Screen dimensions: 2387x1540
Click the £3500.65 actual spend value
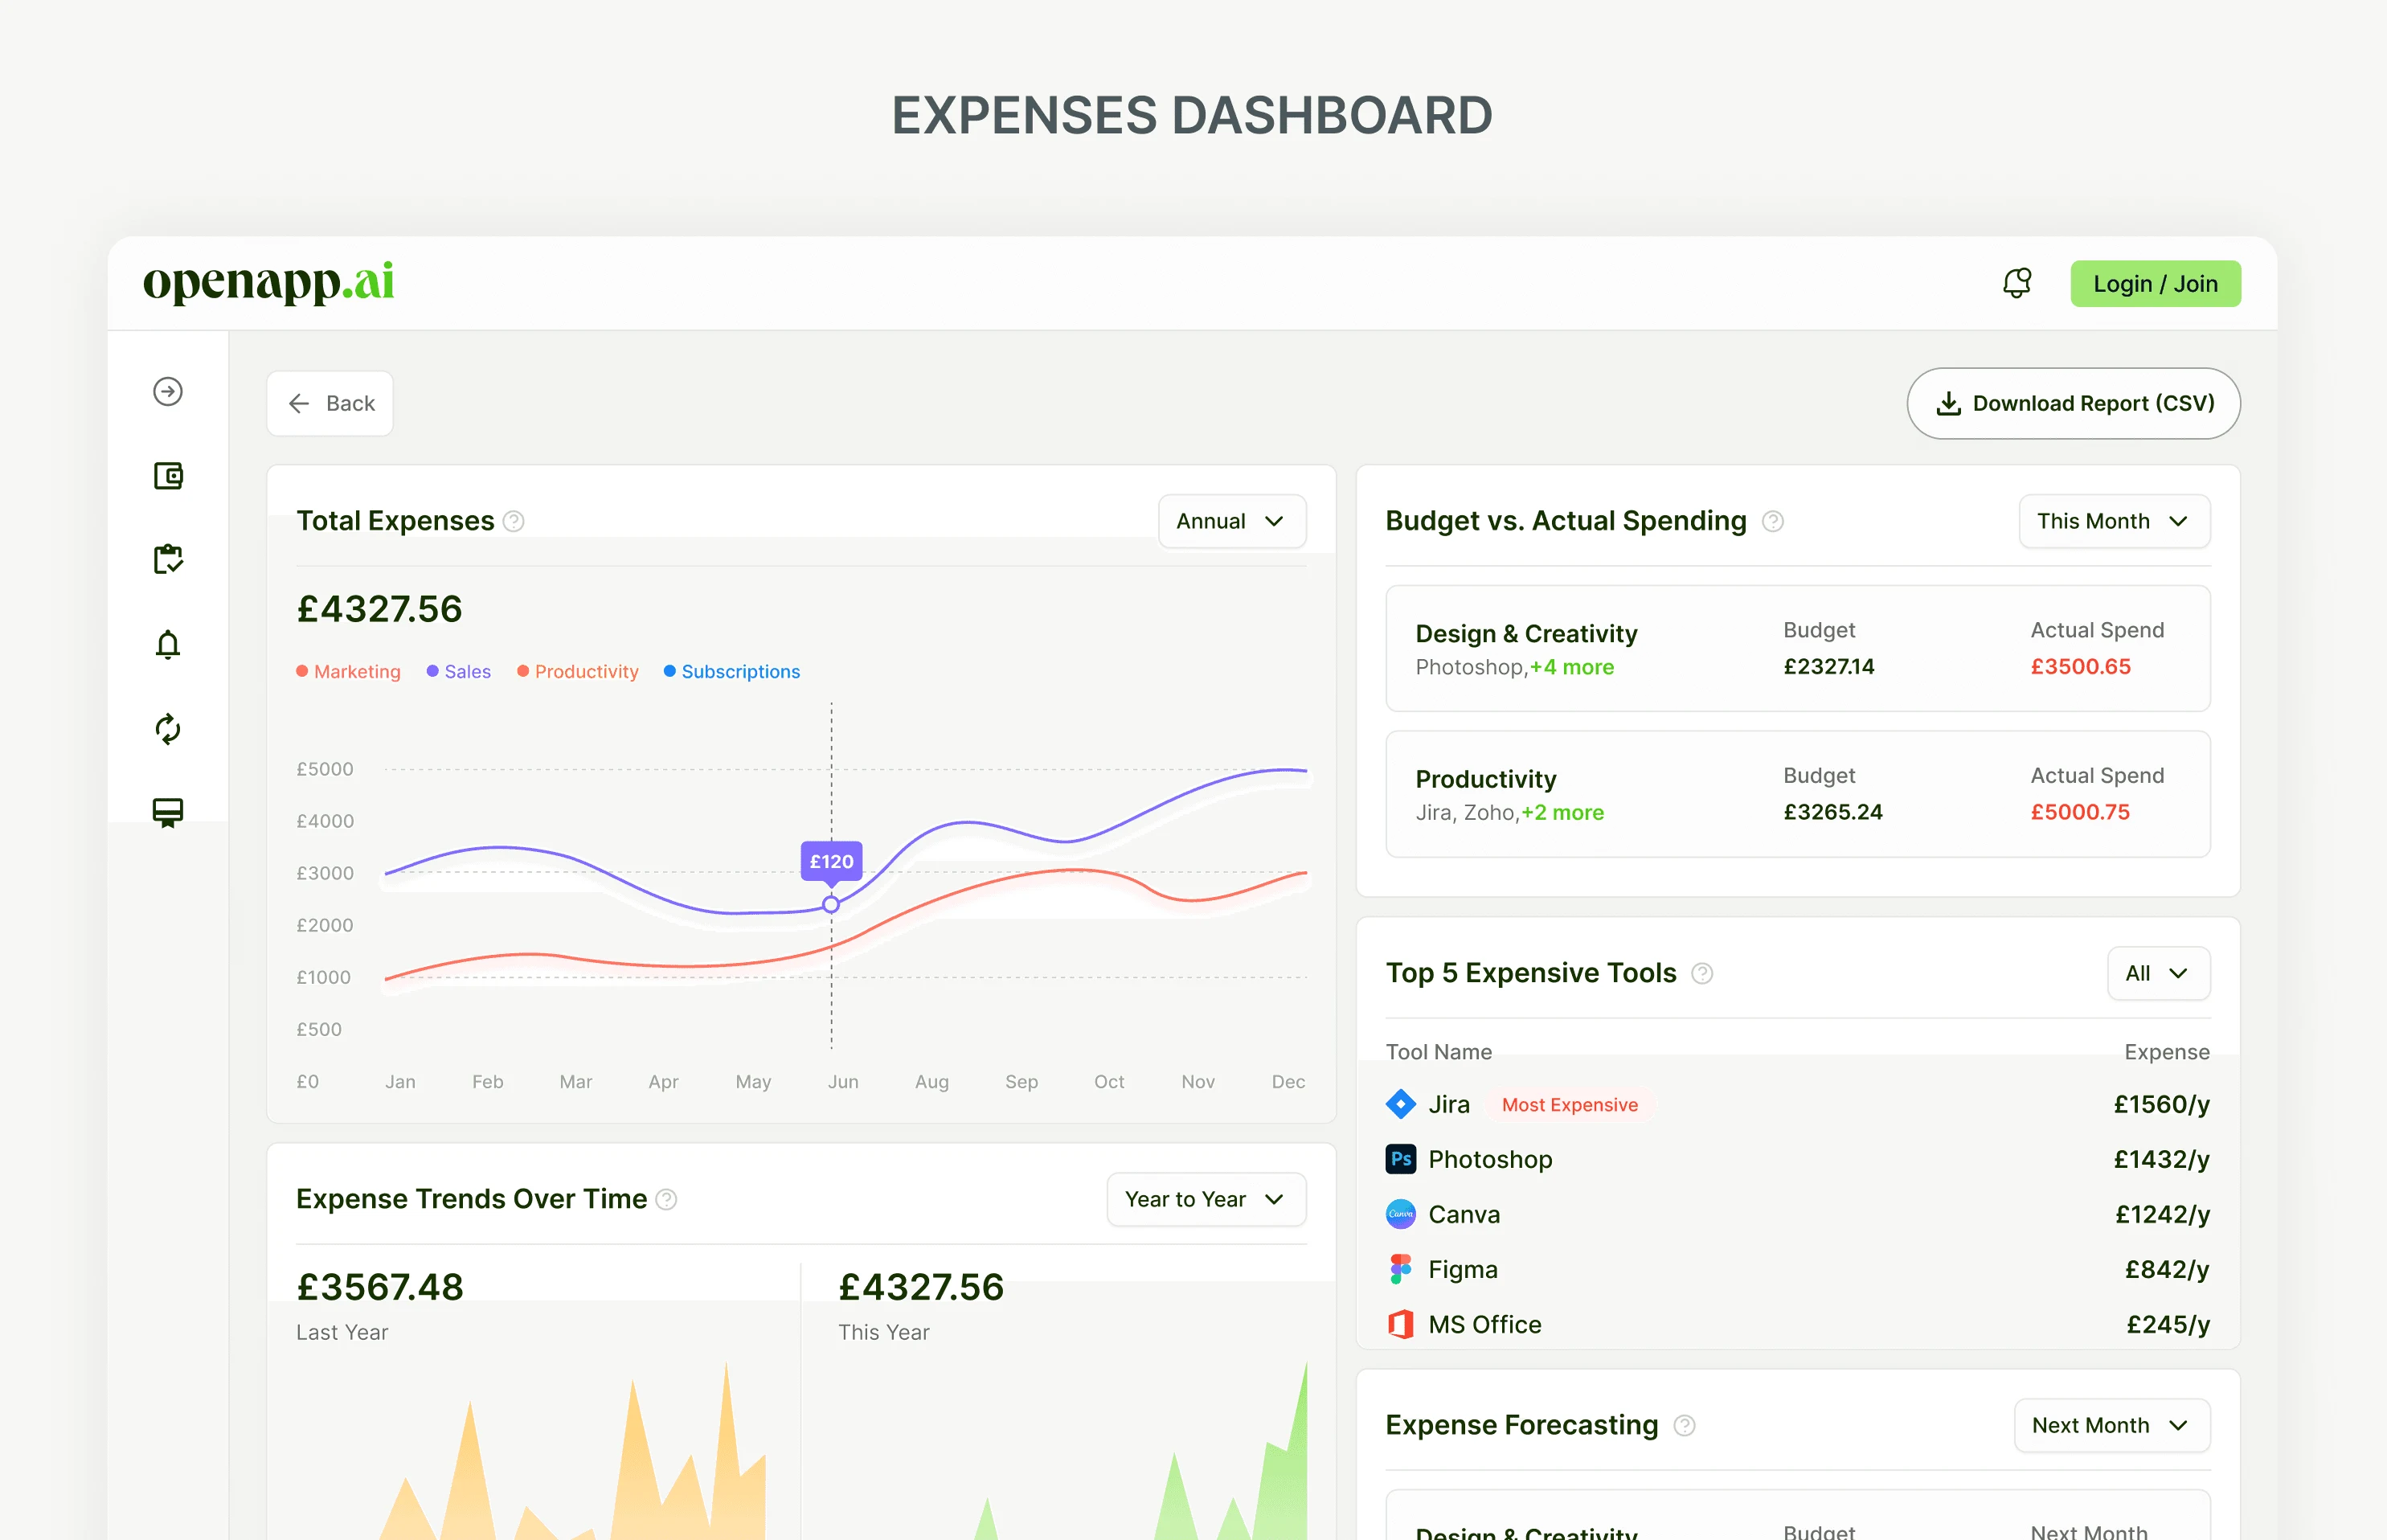coord(2080,666)
